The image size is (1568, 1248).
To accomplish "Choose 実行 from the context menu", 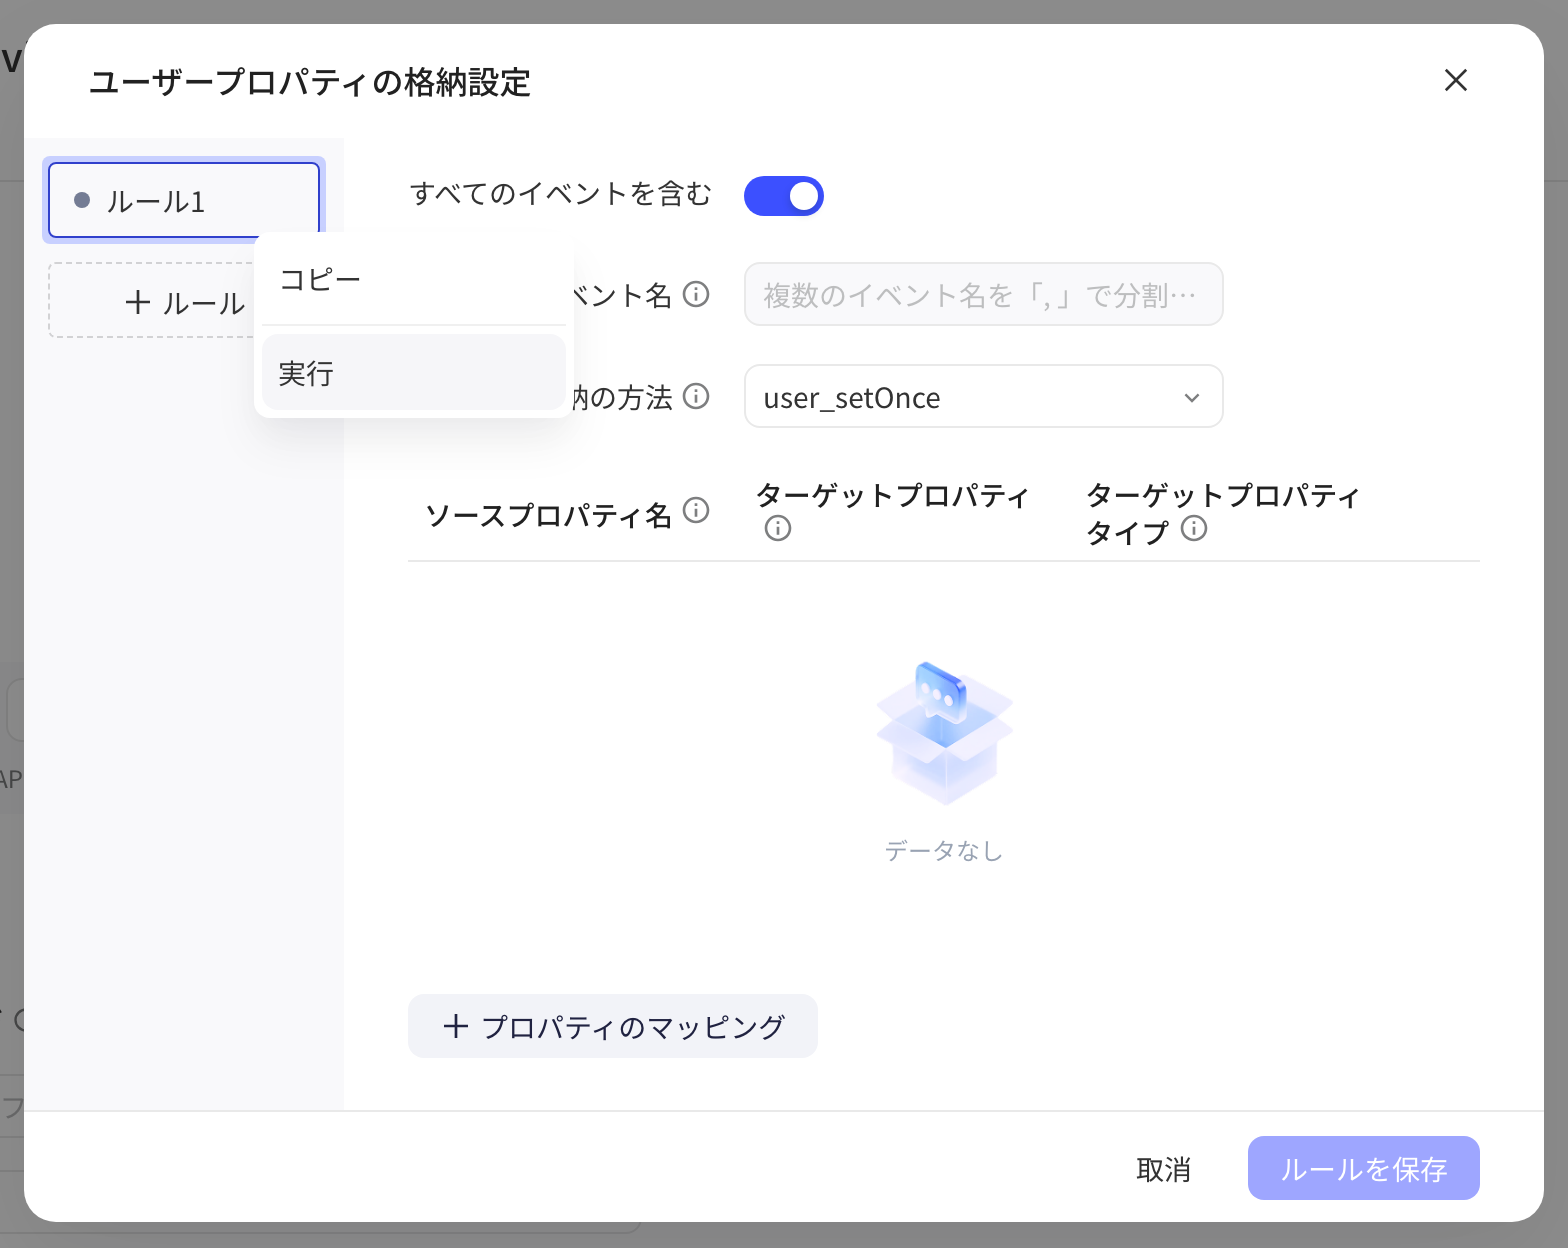I will click(414, 372).
